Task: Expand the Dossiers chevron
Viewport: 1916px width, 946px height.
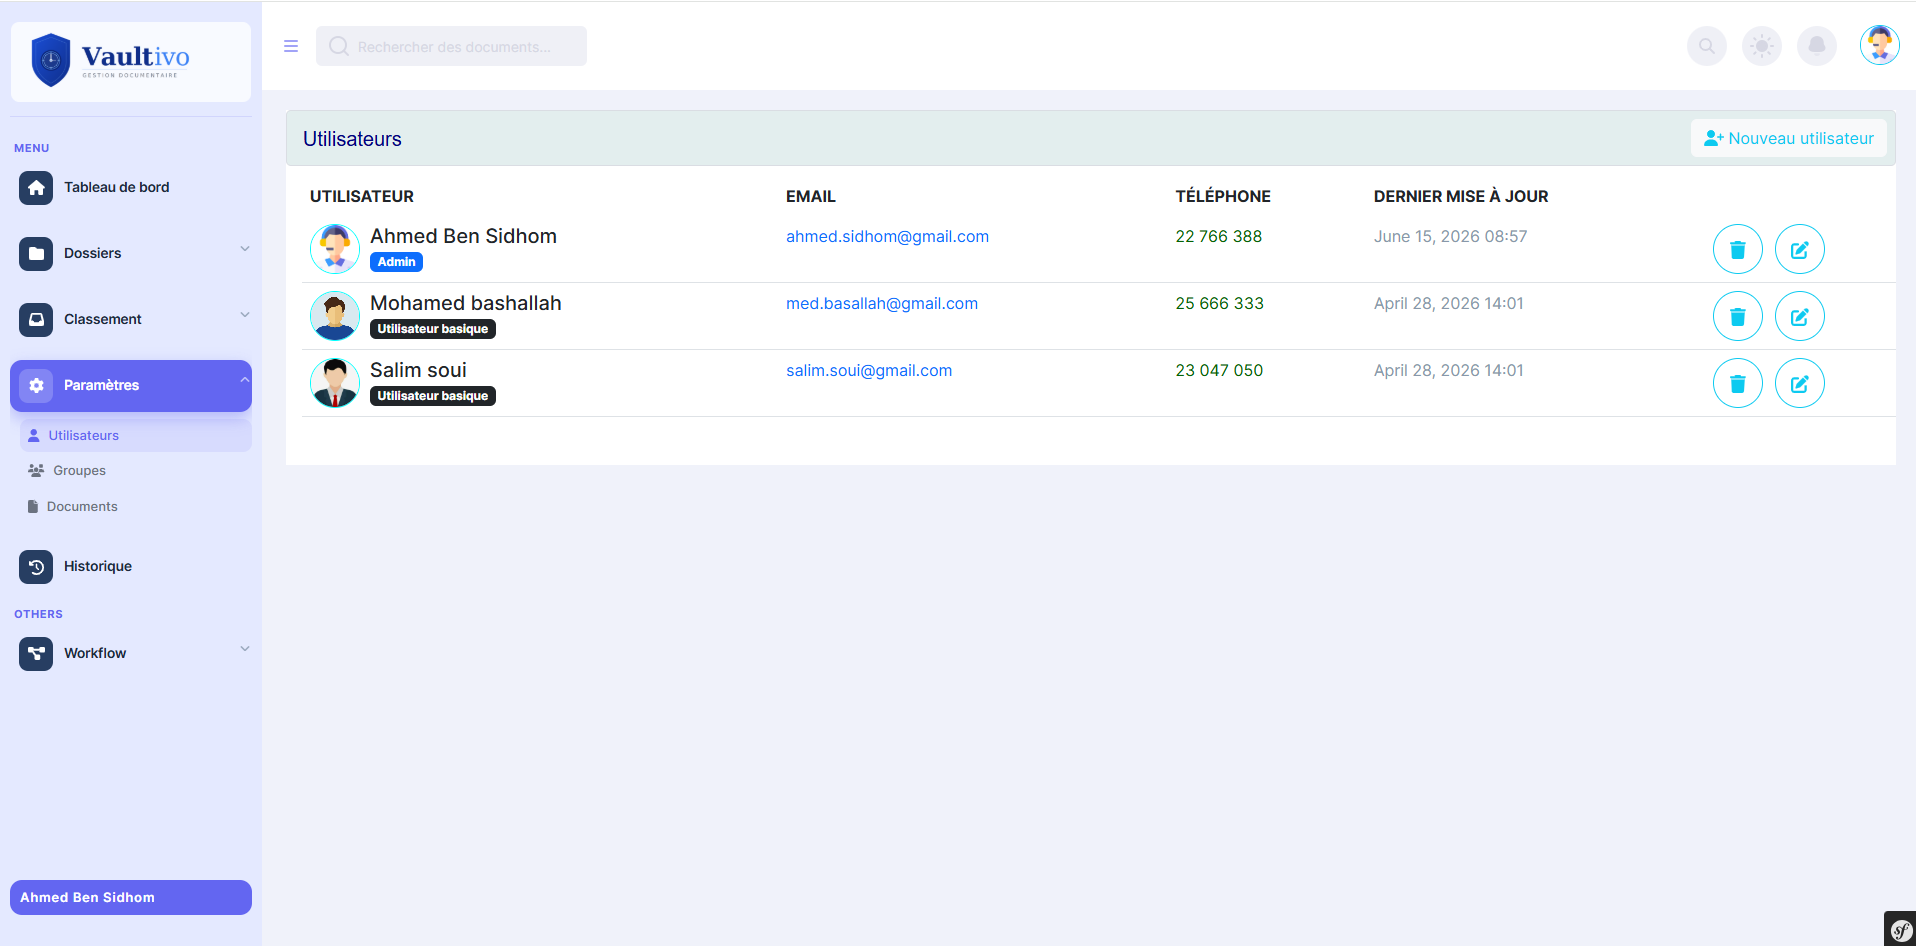Action: [x=244, y=248]
